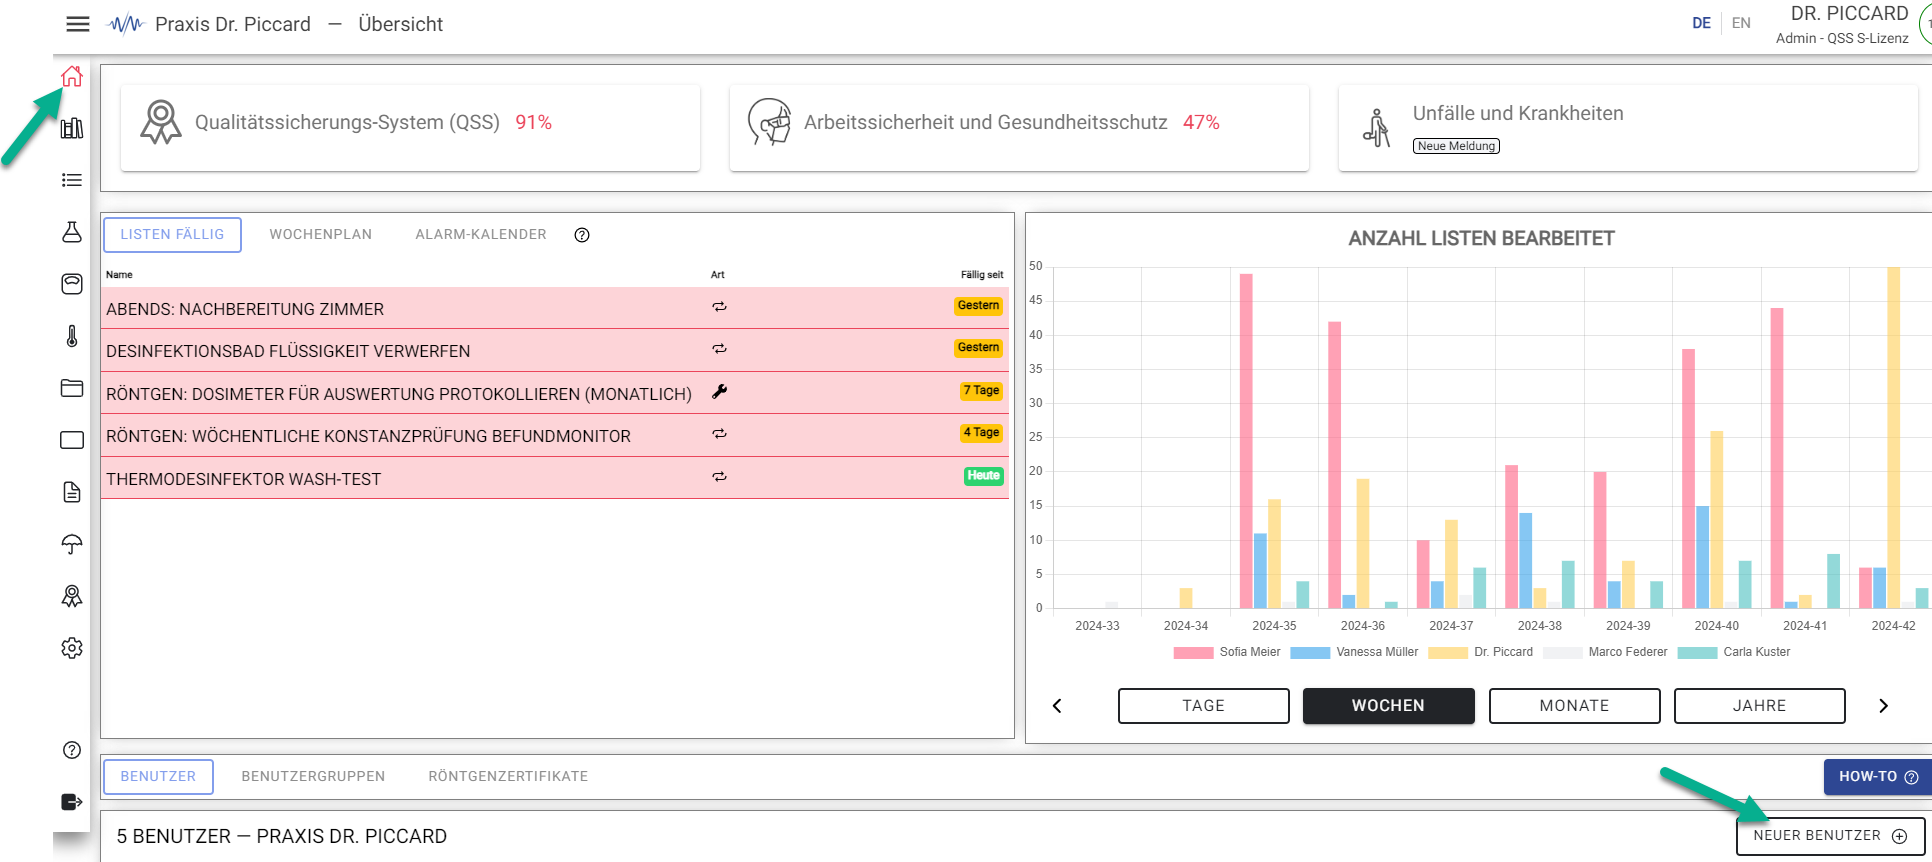The height and width of the screenshot is (862, 1932).
Task: Open the Röntgenzertifikate tab
Action: (x=508, y=777)
